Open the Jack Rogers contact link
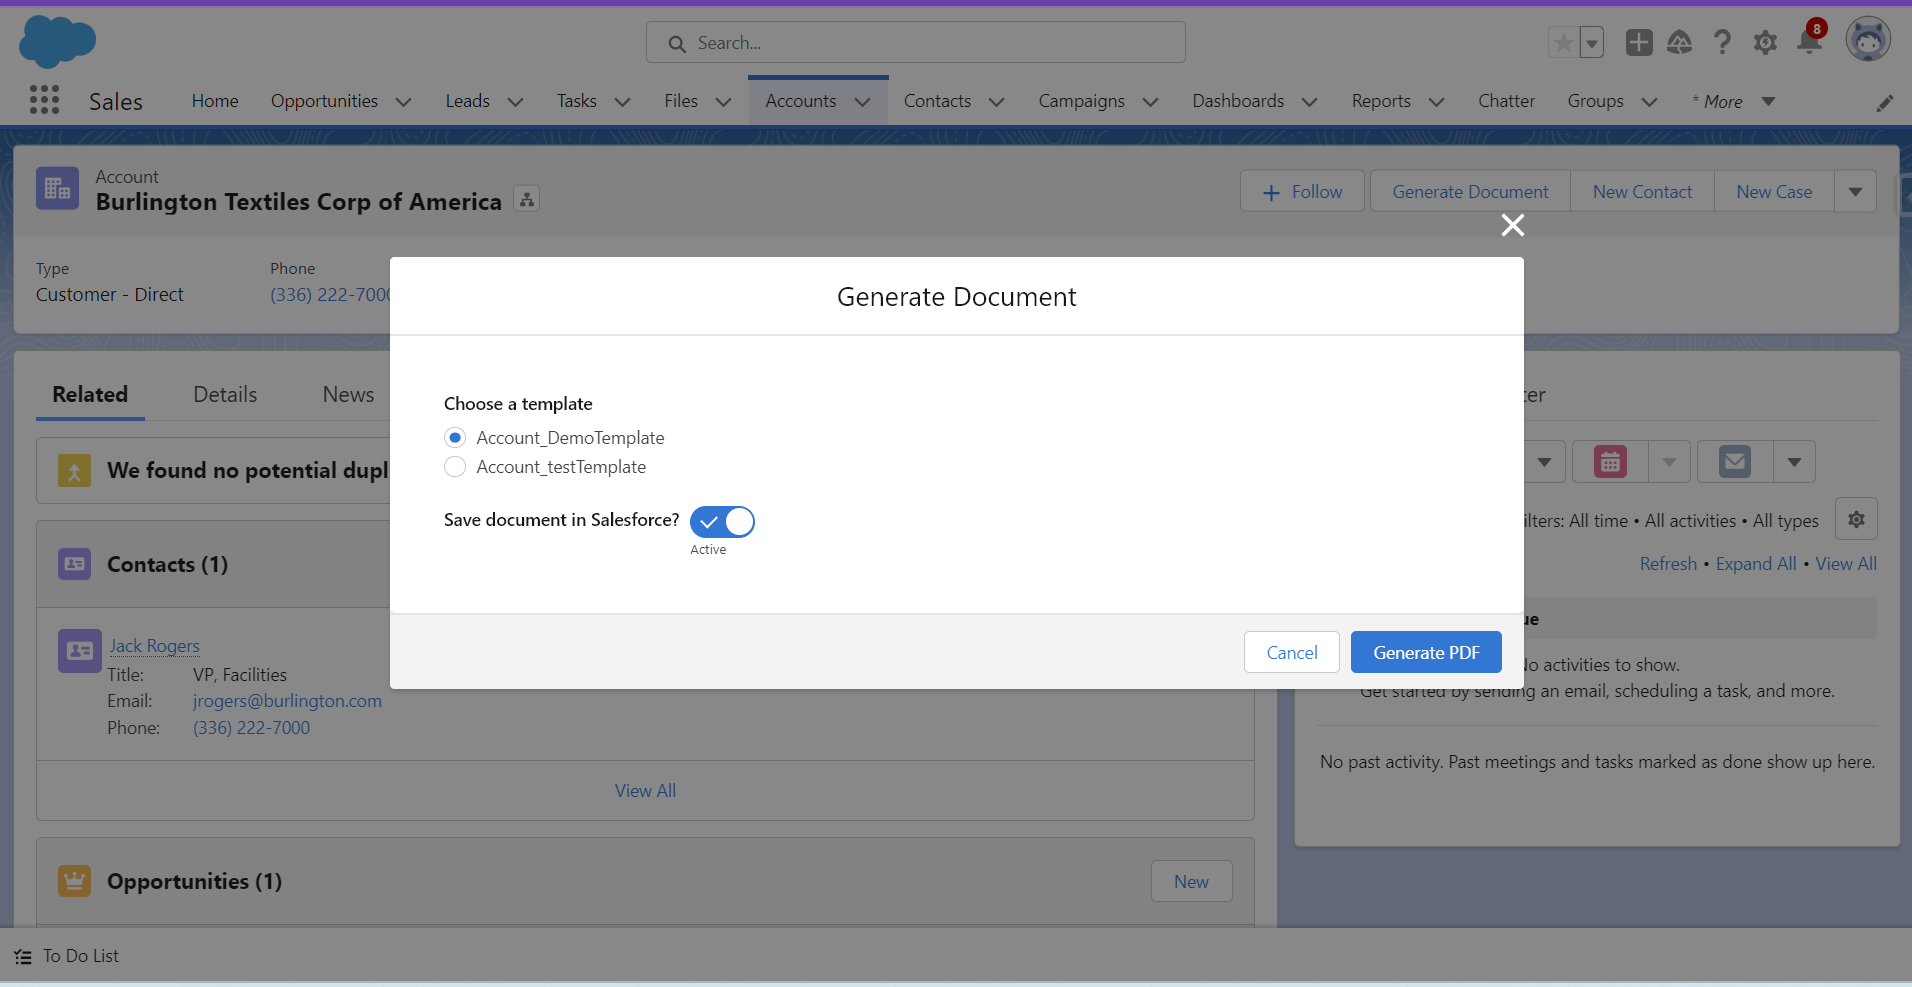Screen dimensions: 1912x987 (154, 645)
